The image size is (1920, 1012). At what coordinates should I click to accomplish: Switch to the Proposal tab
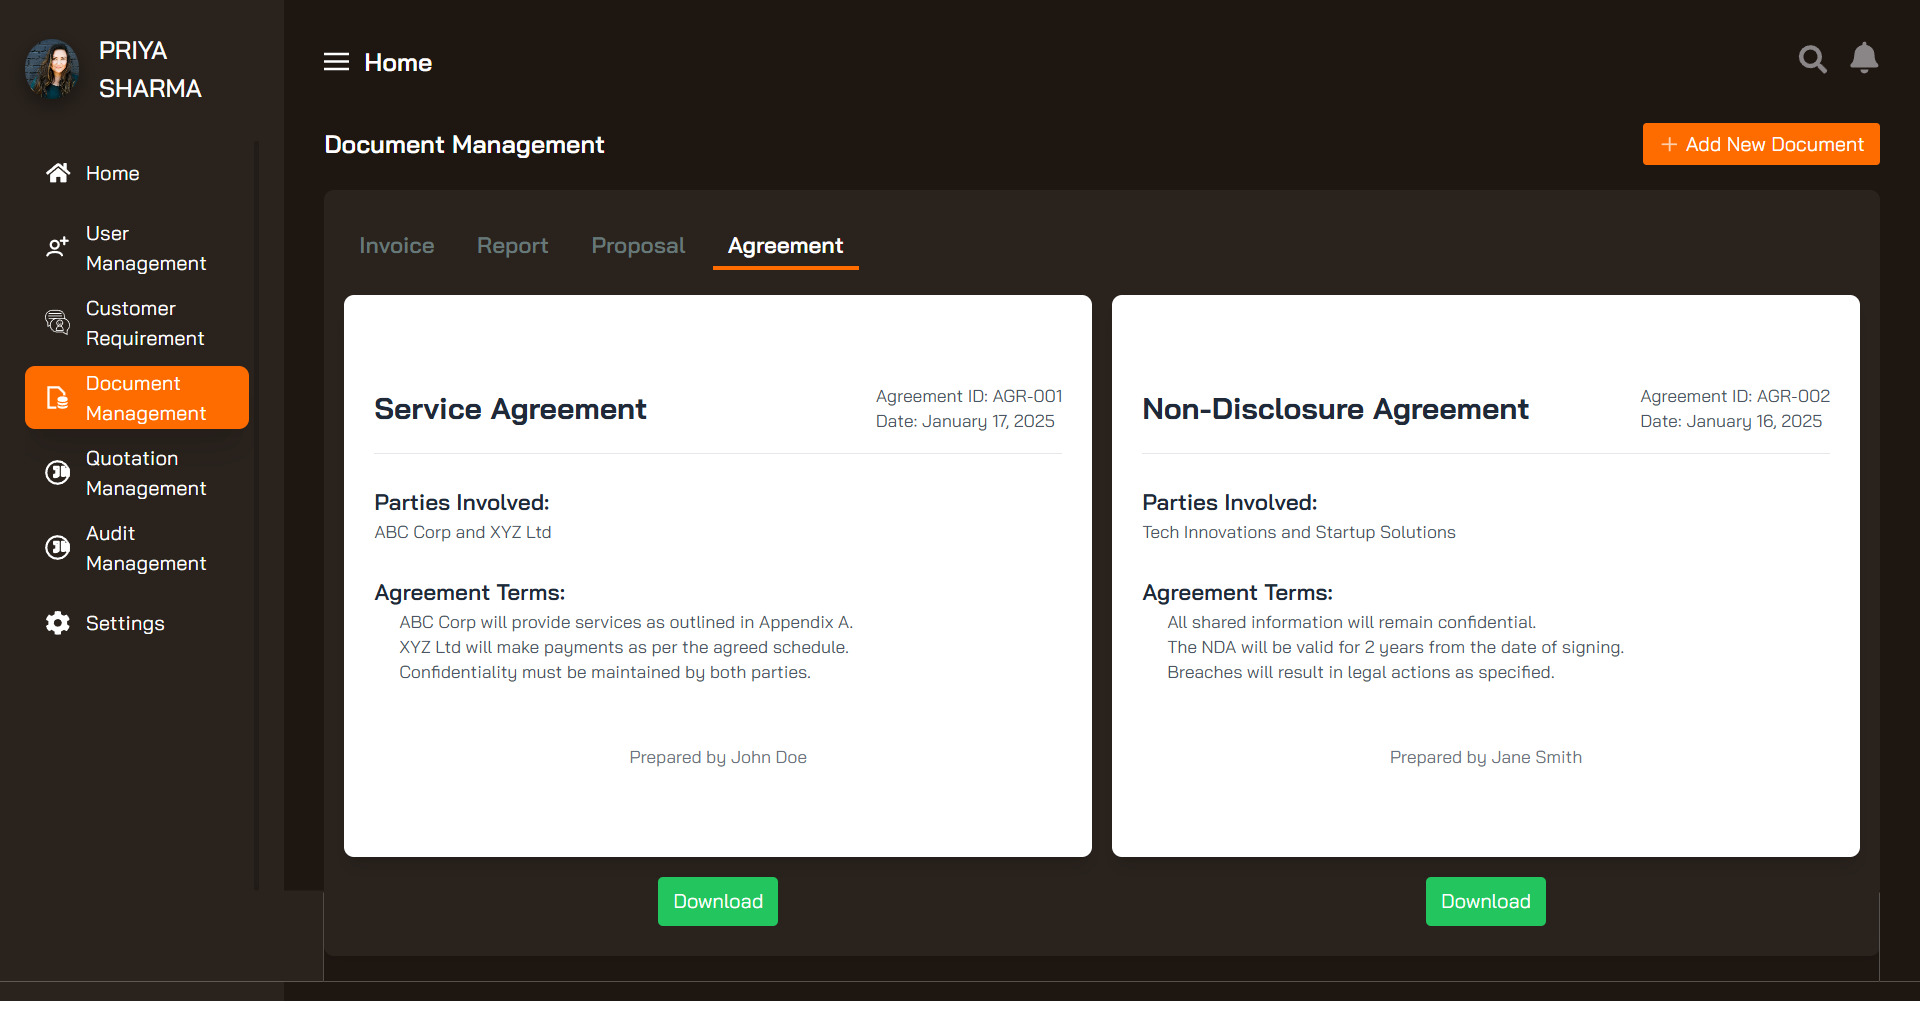638,246
